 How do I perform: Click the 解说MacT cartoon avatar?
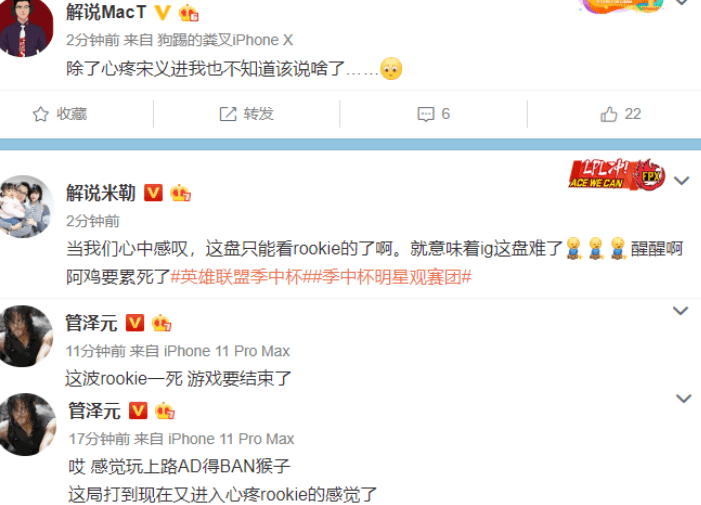coord(26,28)
